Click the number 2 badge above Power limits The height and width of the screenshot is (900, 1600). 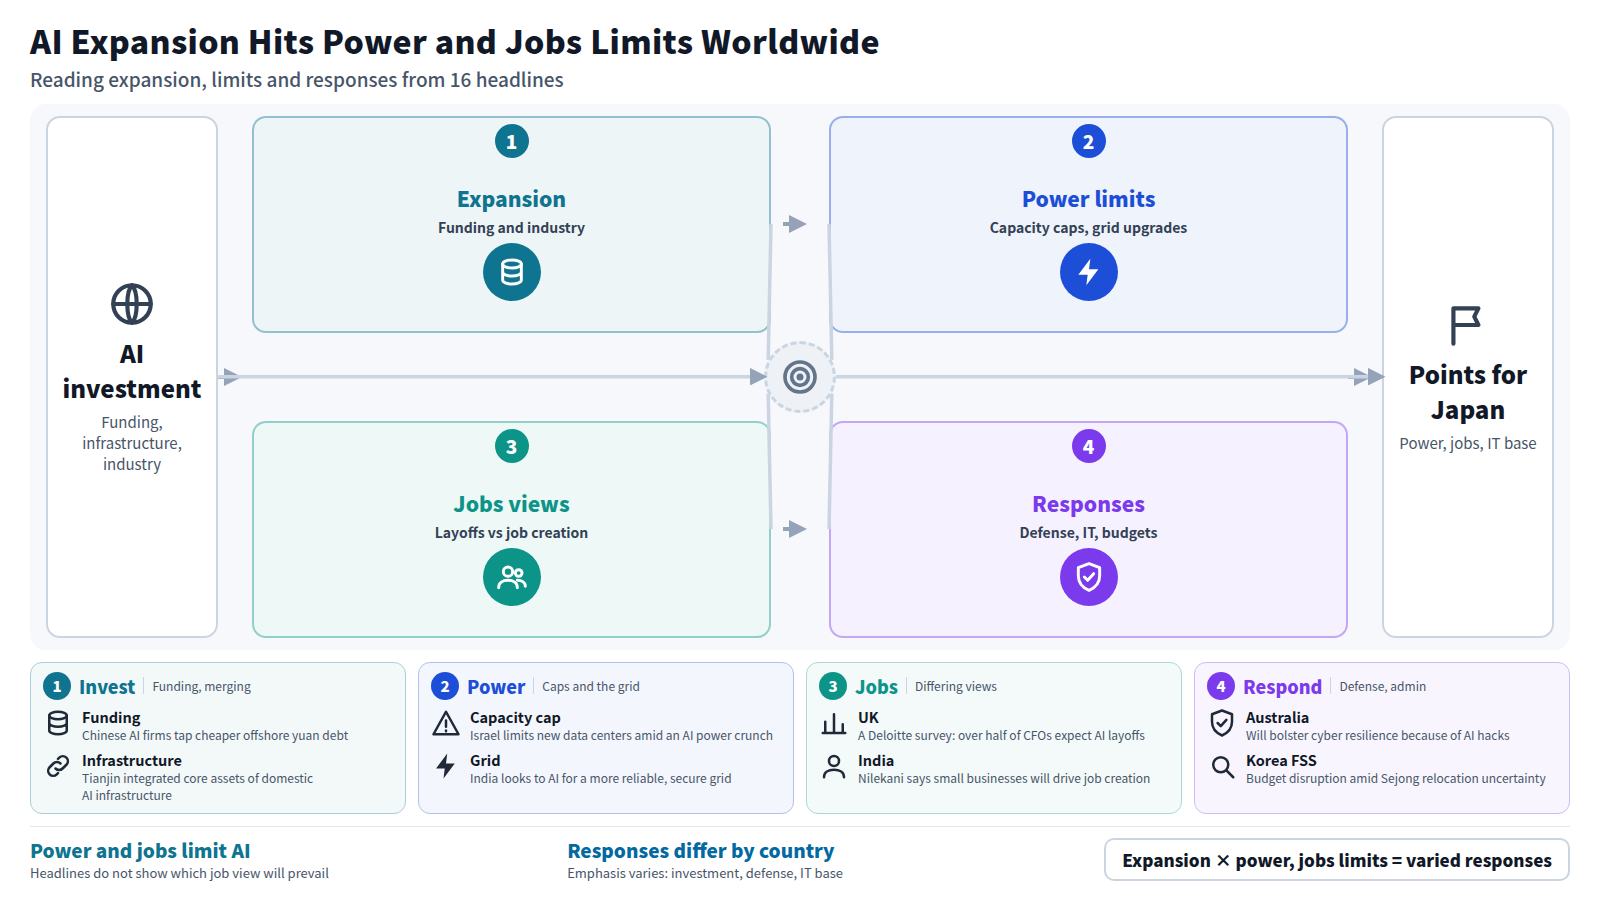(x=1089, y=141)
